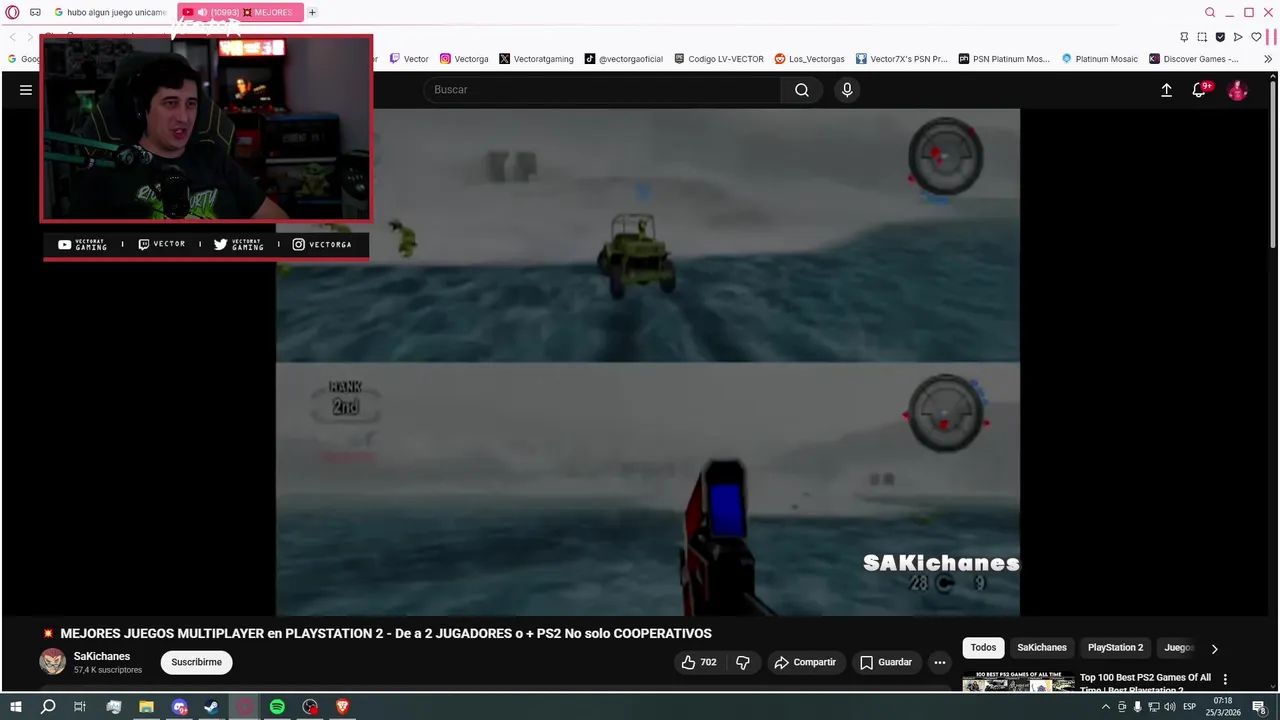Click the Guardar save button
Viewport: 1280px width, 720px height.
pyautogui.click(x=886, y=662)
